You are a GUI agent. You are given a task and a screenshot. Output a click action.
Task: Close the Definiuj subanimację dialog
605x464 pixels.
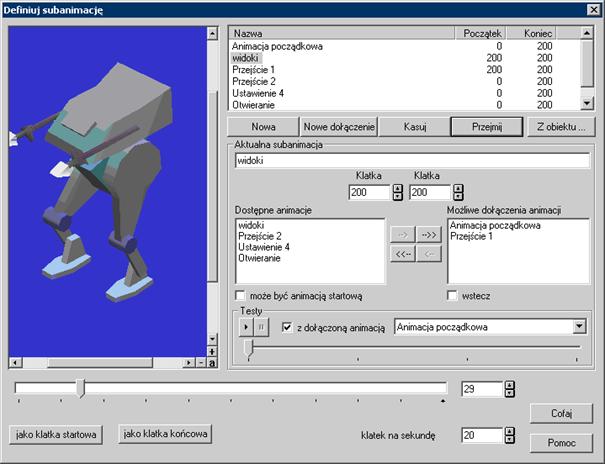pyautogui.click(x=593, y=10)
